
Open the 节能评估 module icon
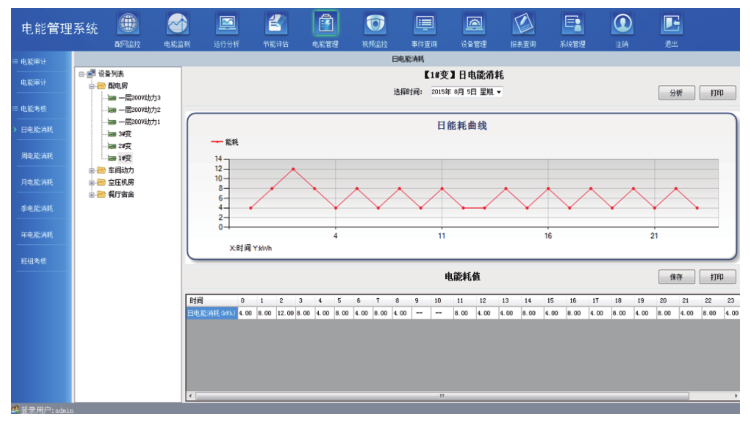[x=276, y=26]
